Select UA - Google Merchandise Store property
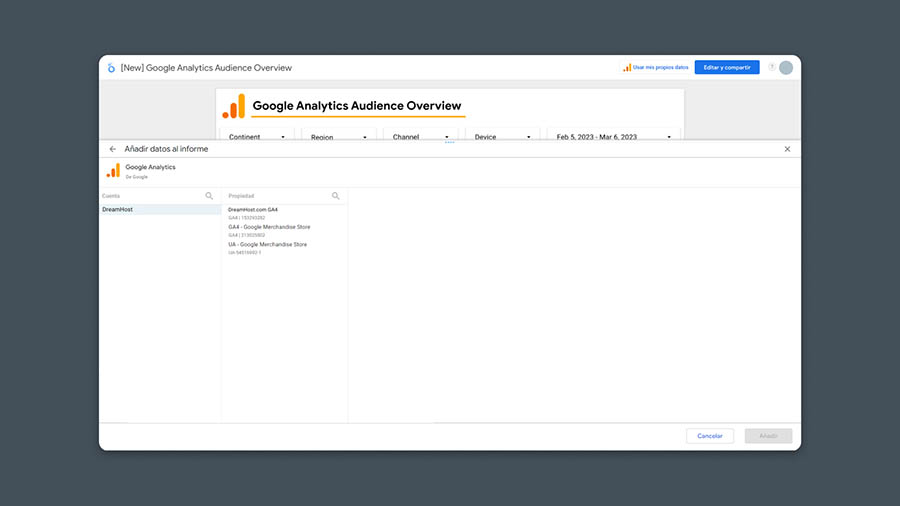The height and width of the screenshot is (506, 900). point(284,248)
